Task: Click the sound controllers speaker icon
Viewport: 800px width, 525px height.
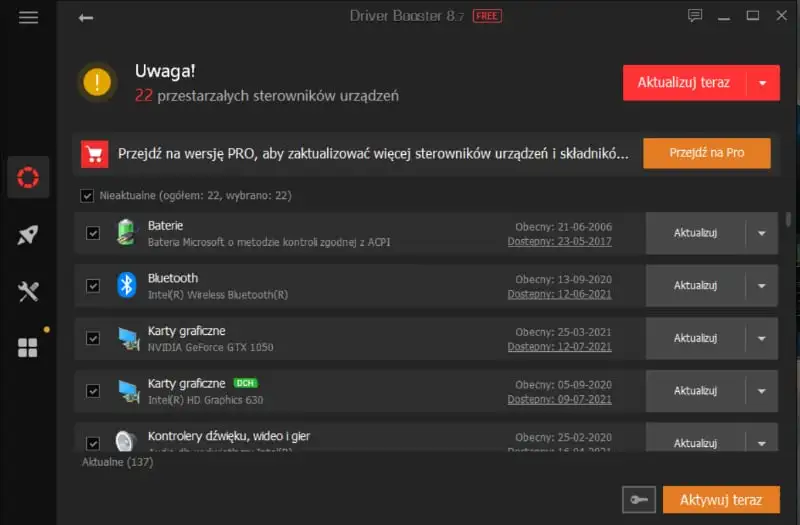Action: click(126, 441)
